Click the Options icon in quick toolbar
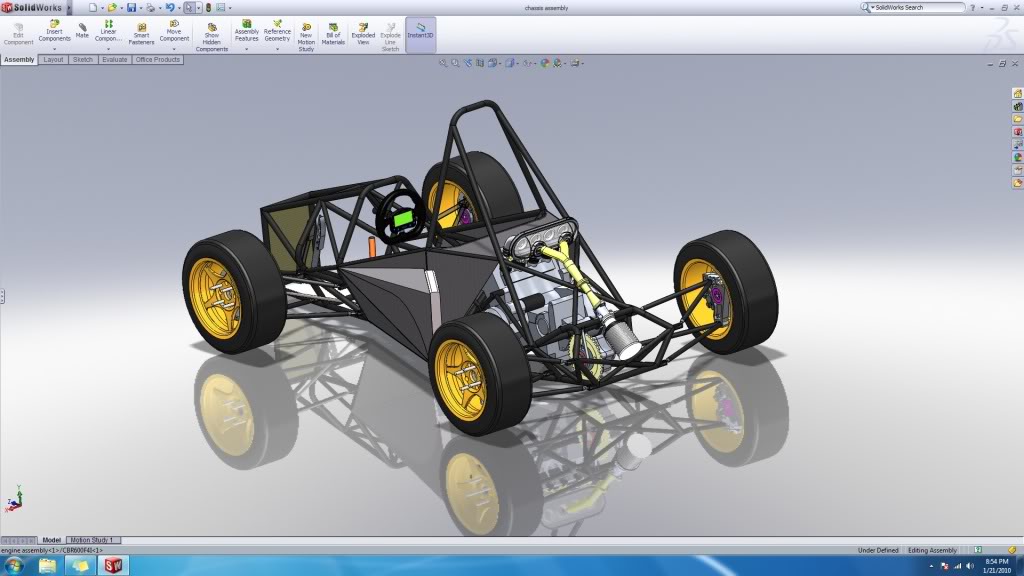 (221, 8)
